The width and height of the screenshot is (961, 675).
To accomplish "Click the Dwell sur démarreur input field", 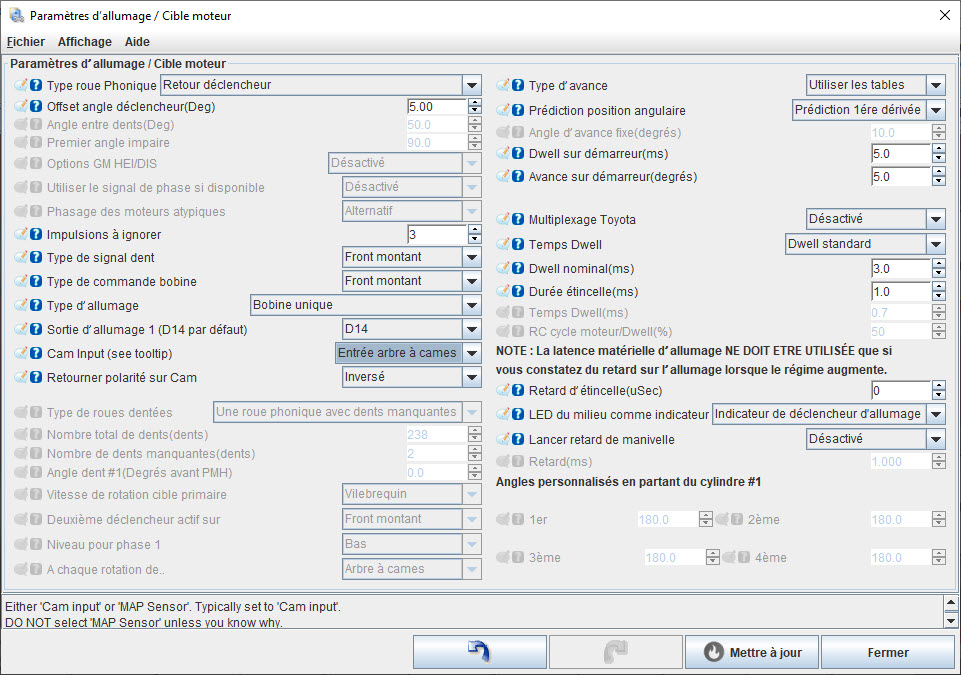I will pyautogui.click(x=899, y=154).
